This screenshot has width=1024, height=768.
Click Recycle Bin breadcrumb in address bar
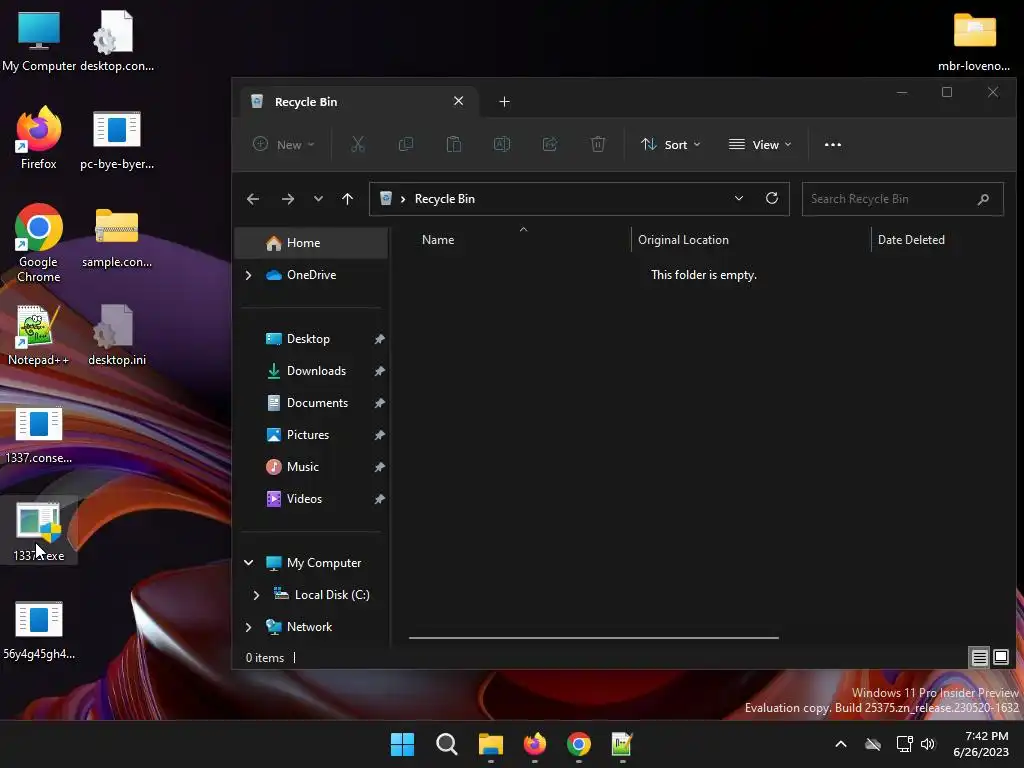point(445,199)
